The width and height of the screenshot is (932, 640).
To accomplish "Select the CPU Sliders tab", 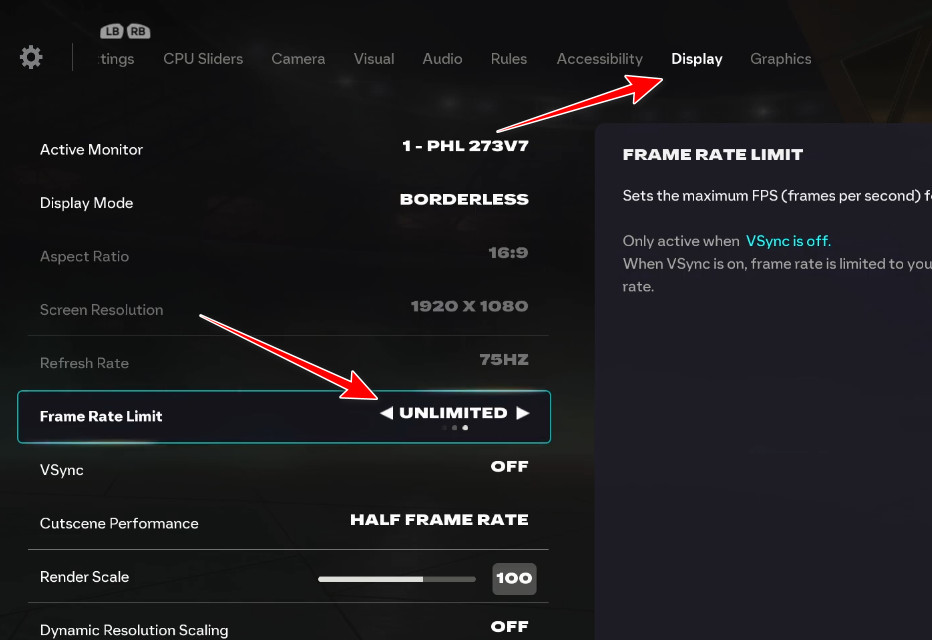I will point(203,59).
